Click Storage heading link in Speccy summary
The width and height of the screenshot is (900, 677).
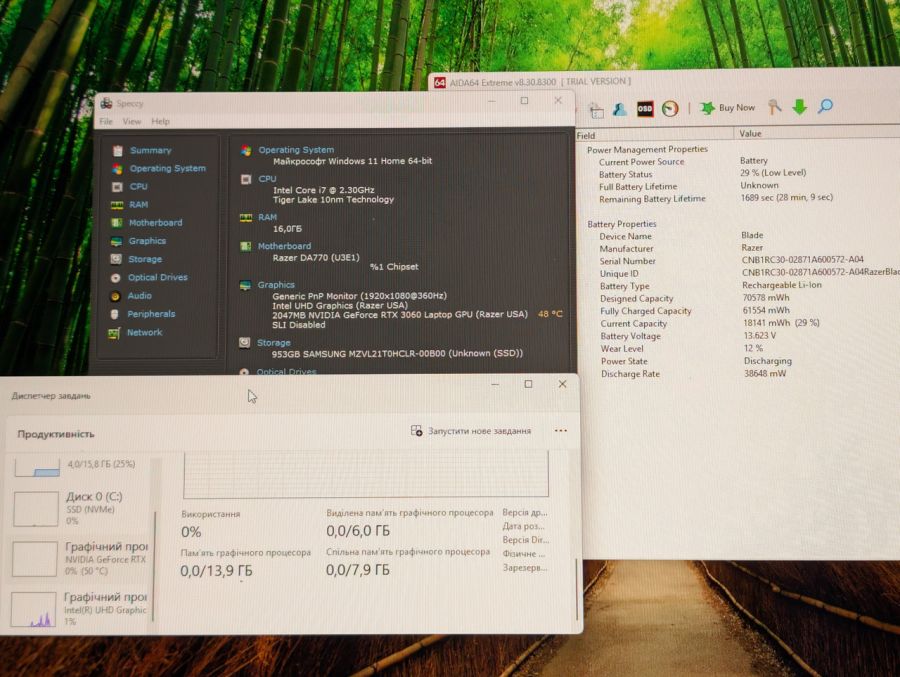[x=273, y=343]
